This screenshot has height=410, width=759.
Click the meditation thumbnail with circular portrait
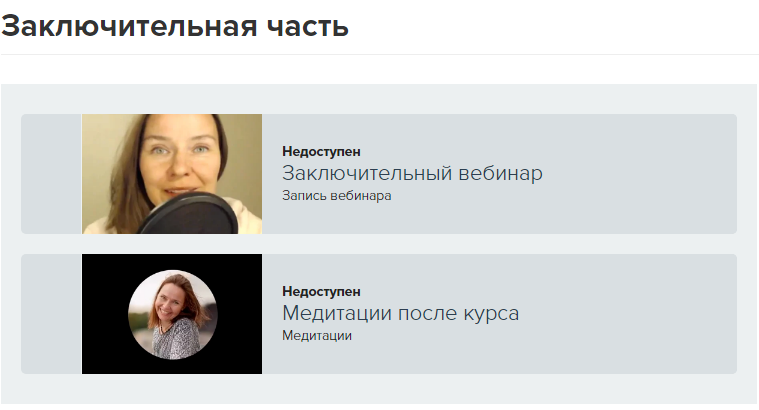click(172, 314)
